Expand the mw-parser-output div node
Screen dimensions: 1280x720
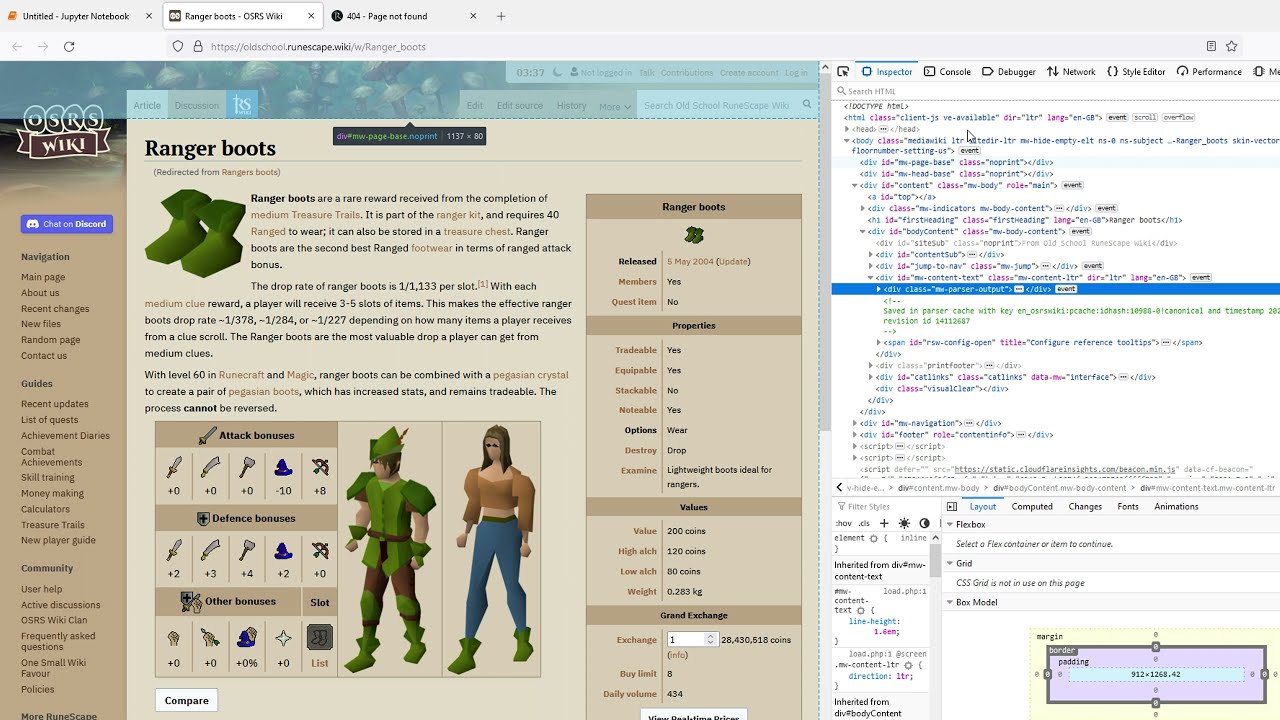879,289
